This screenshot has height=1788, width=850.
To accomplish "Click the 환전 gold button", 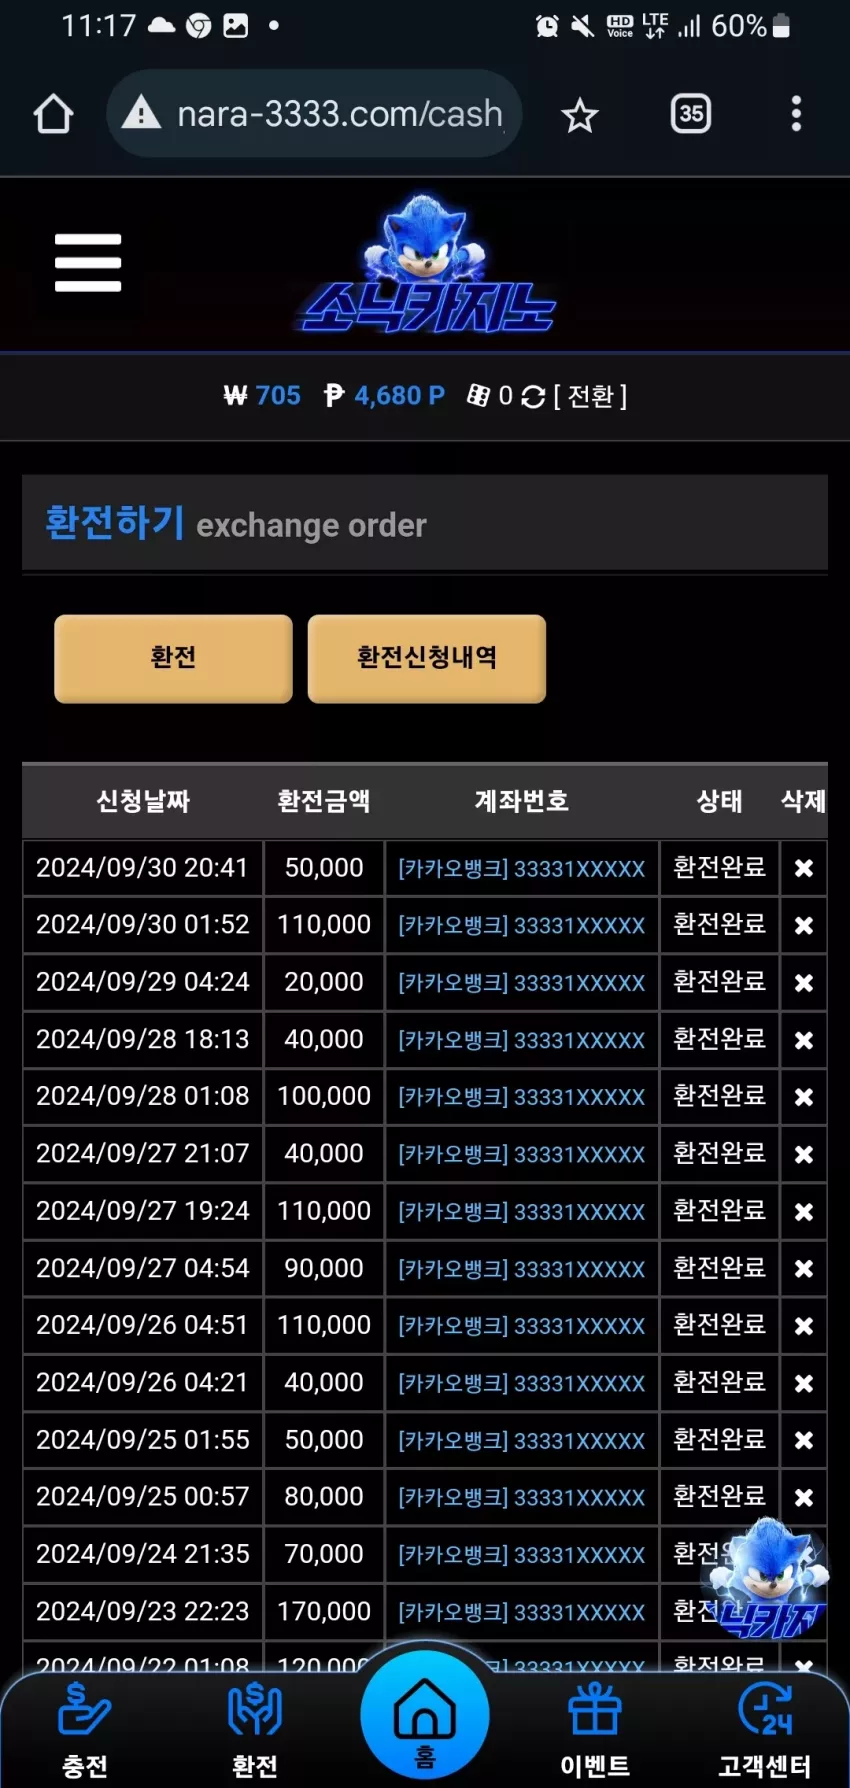I will pyautogui.click(x=173, y=658).
